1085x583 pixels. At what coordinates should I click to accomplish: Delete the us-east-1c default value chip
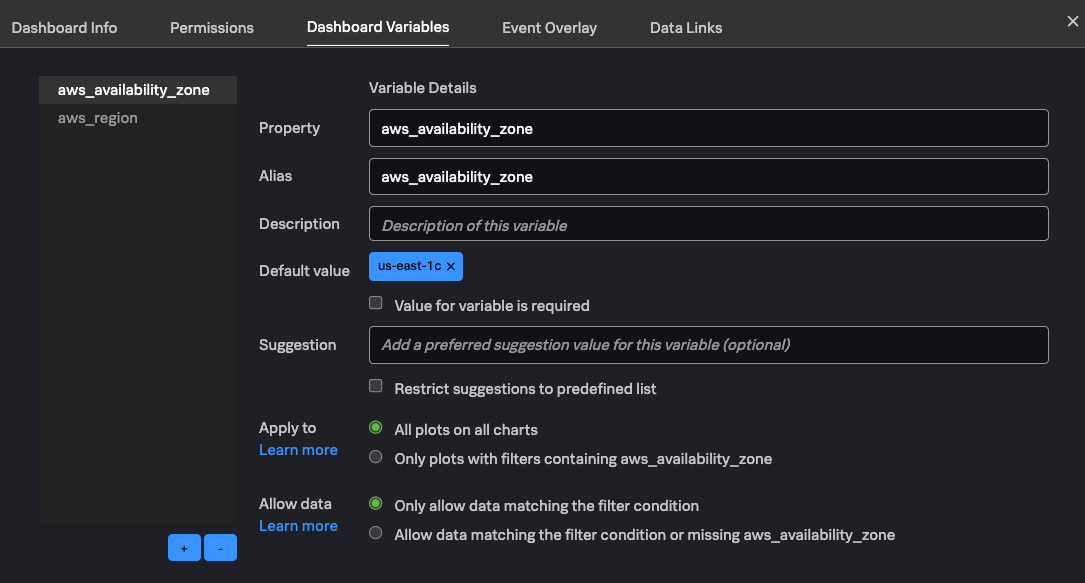451,267
